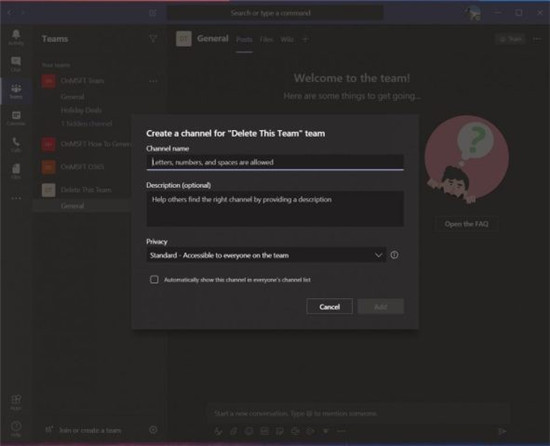Open the Help icon in sidebar
This screenshot has width=550, height=446.
click(16, 428)
